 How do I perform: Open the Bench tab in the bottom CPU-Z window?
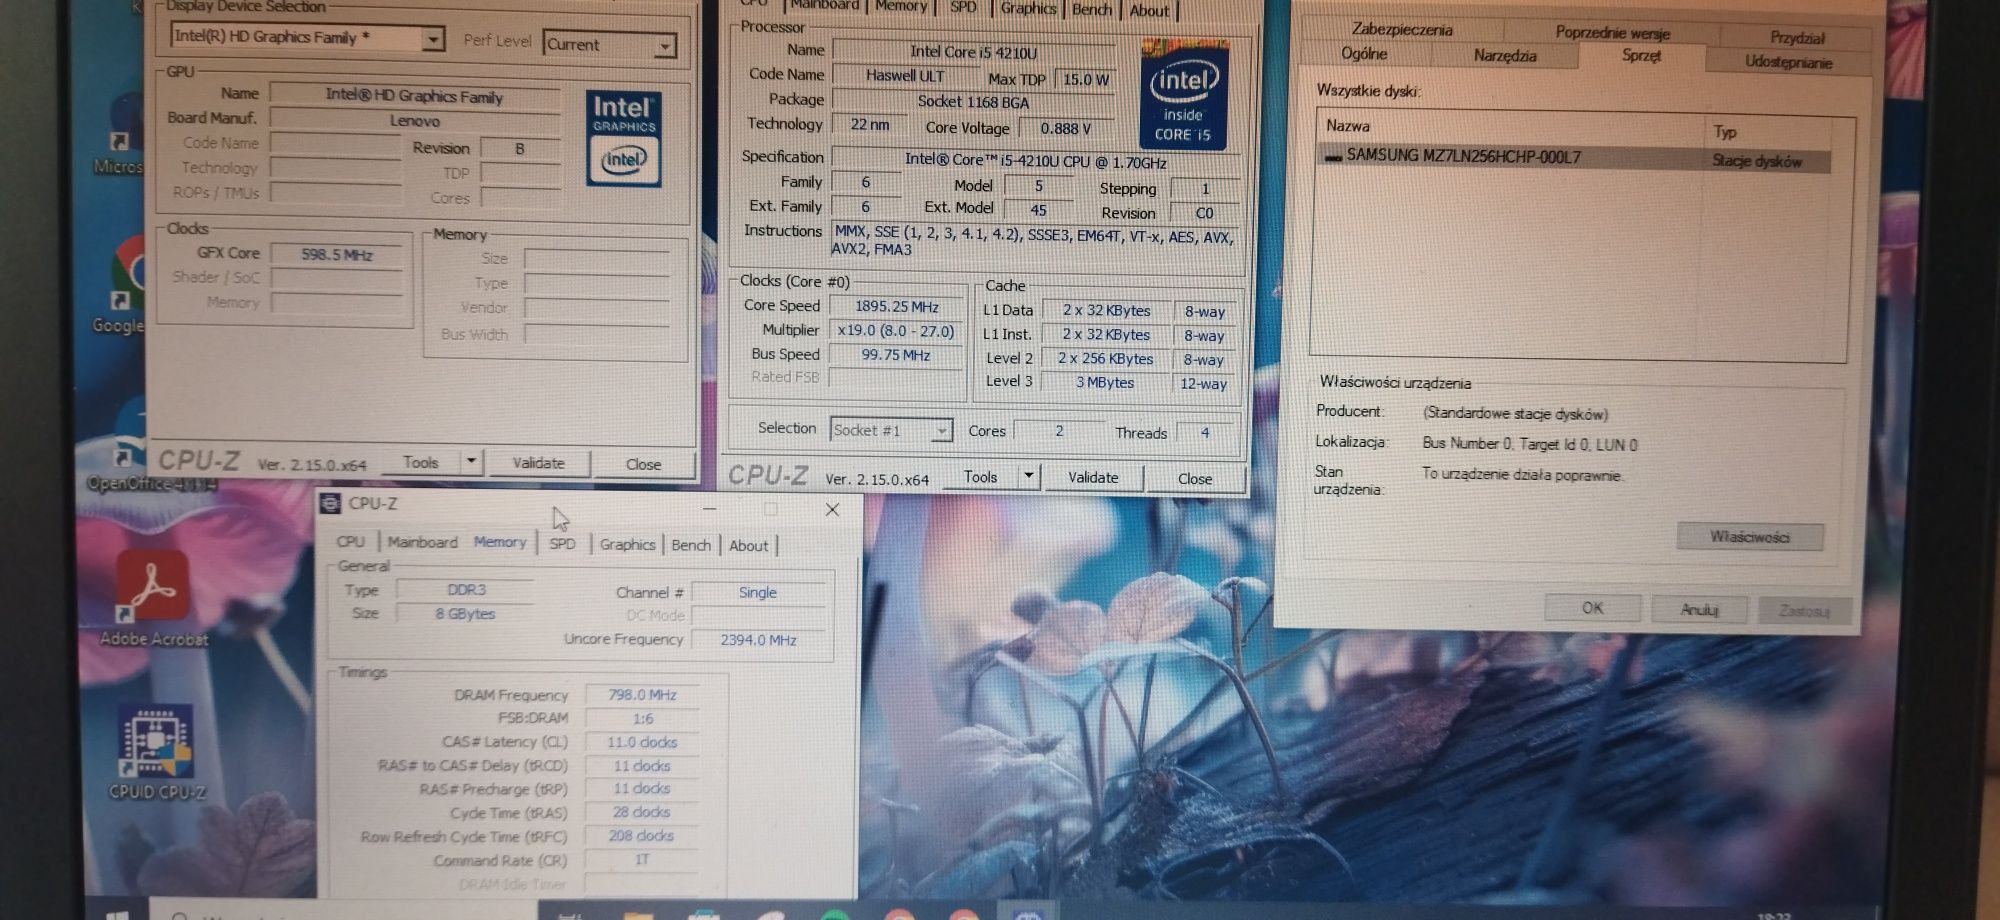tap(691, 545)
